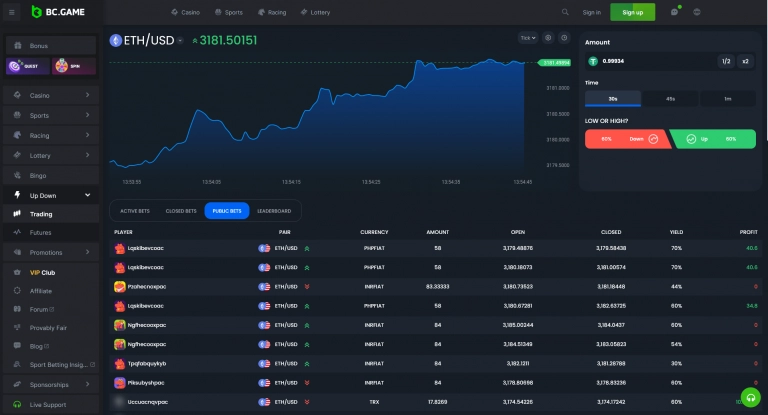Image resolution: width=768 pixels, height=415 pixels.
Task: Select the 1m time option
Action: [x=728, y=98]
